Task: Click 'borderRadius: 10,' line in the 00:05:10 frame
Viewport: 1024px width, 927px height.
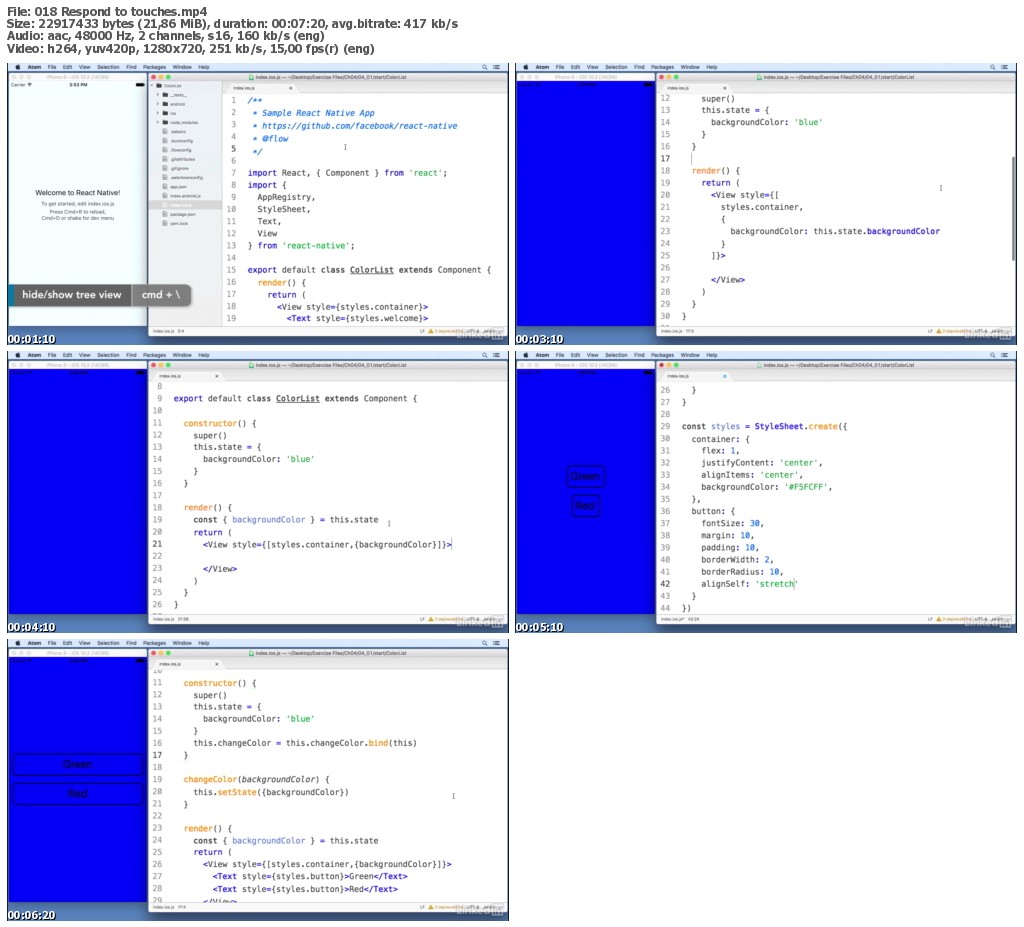Action: click(742, 572)
